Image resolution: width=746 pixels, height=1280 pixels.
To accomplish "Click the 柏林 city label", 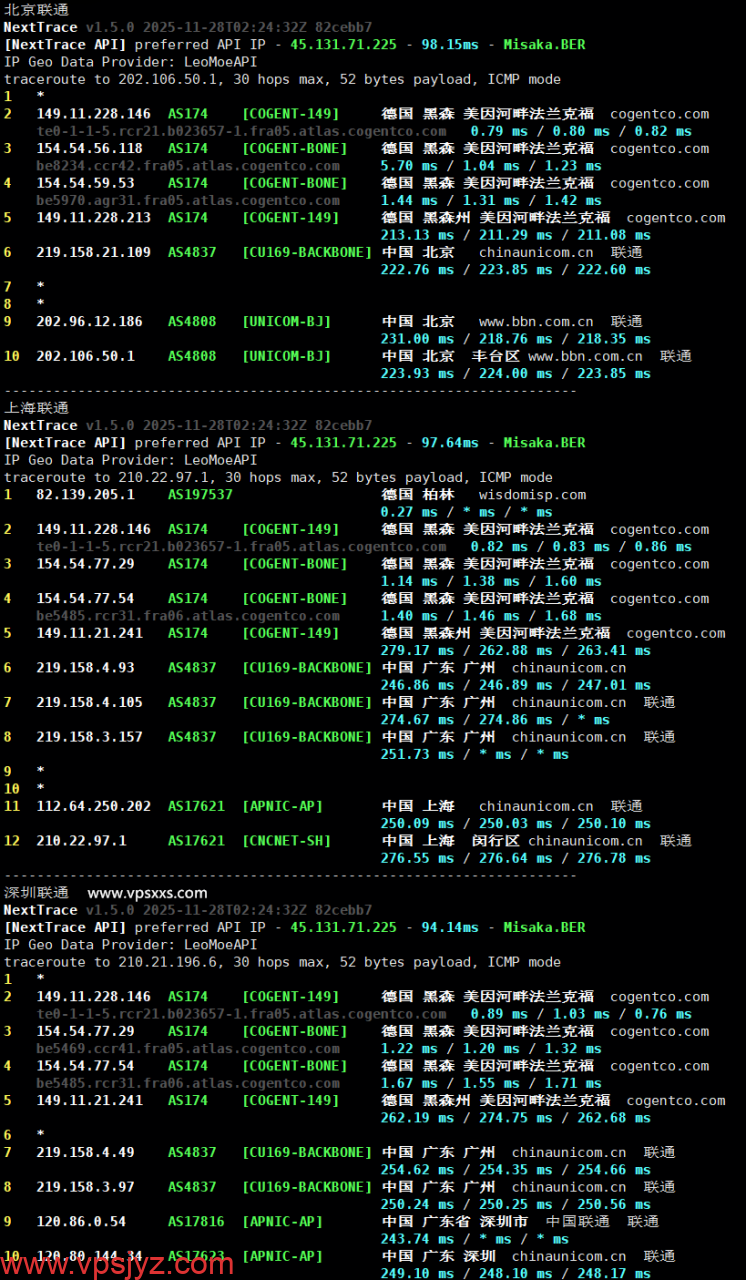I will pyautogui.click(x=438, y=495).
